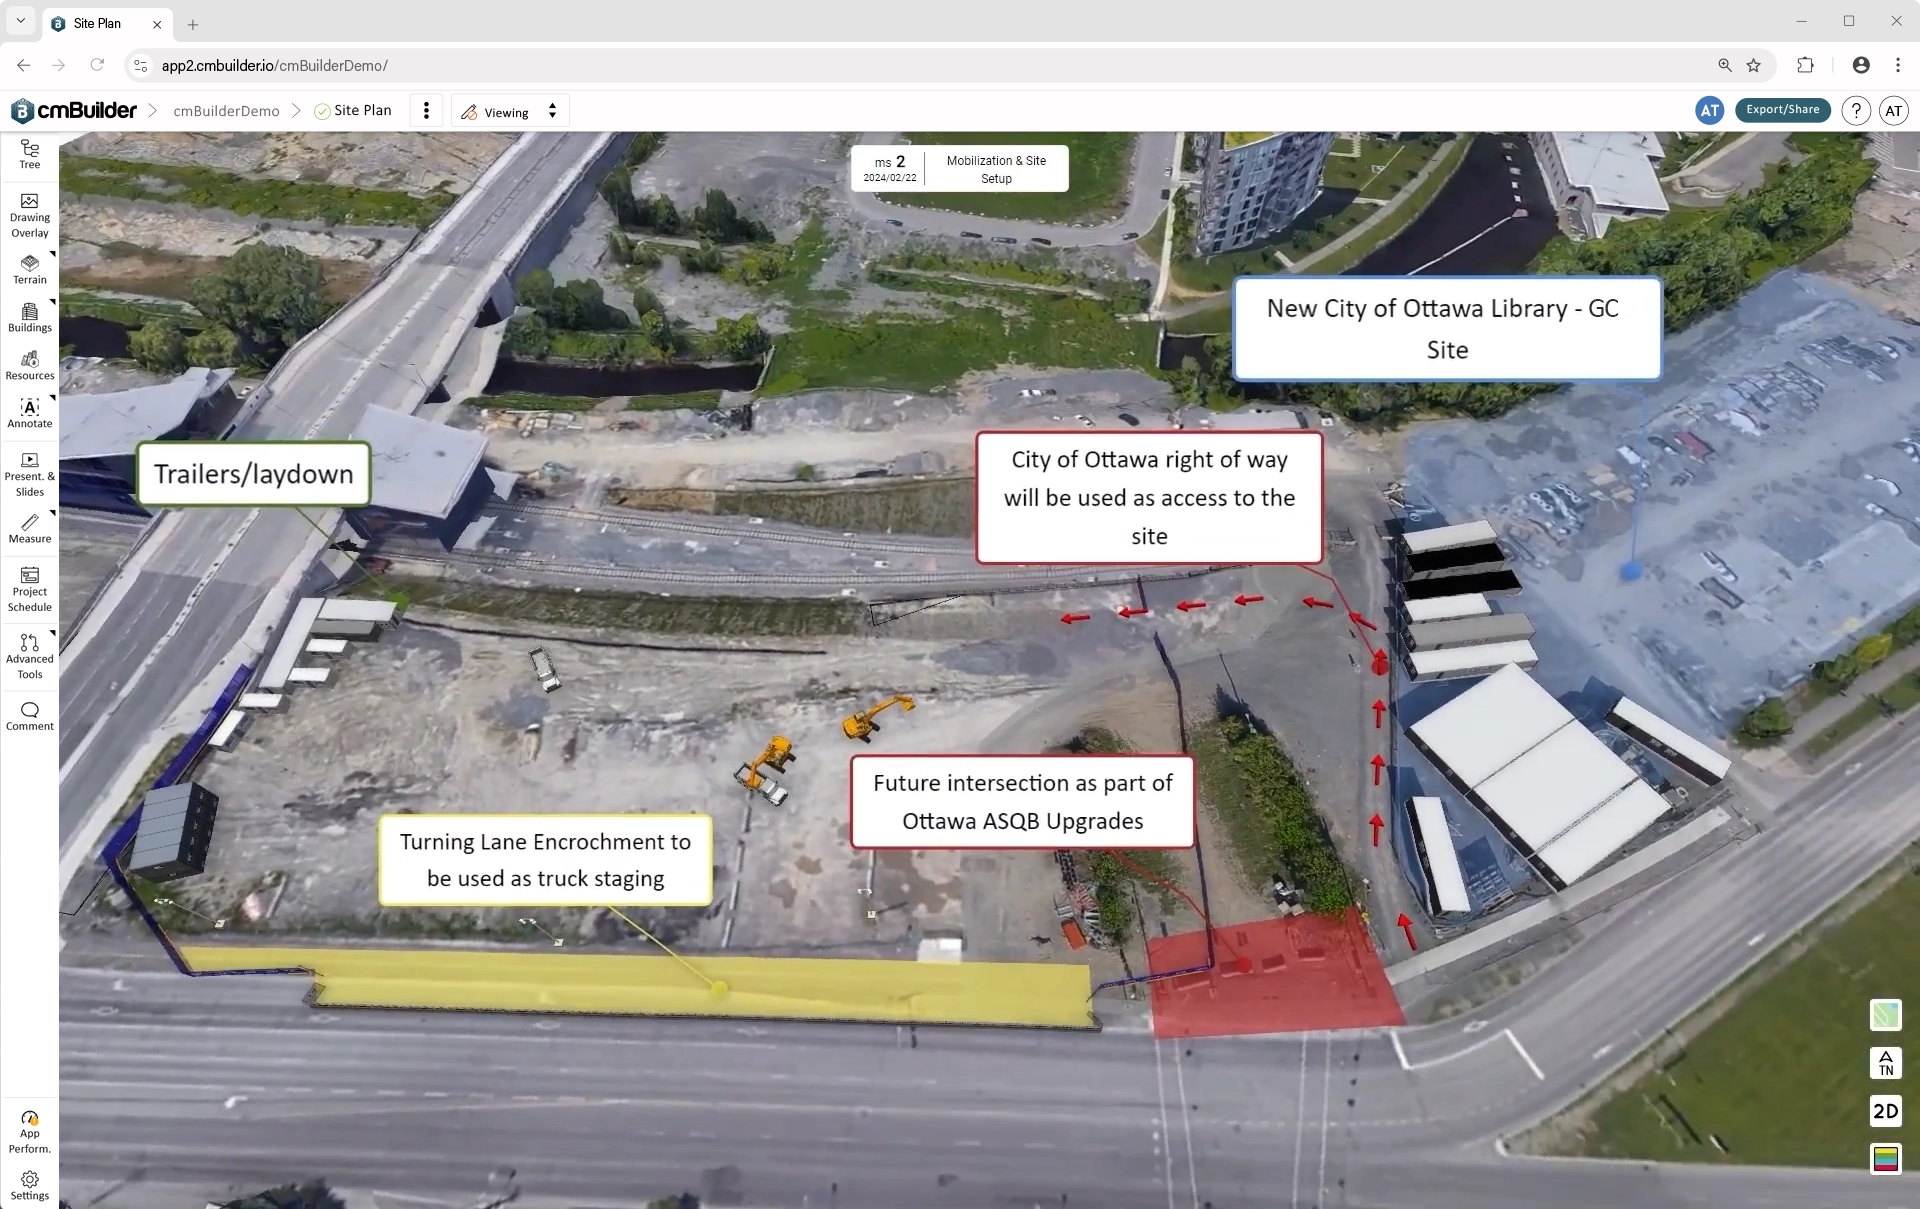Activate the Measure tool
This screenshot has width=1920, height=1209.
tap(29, 528)
